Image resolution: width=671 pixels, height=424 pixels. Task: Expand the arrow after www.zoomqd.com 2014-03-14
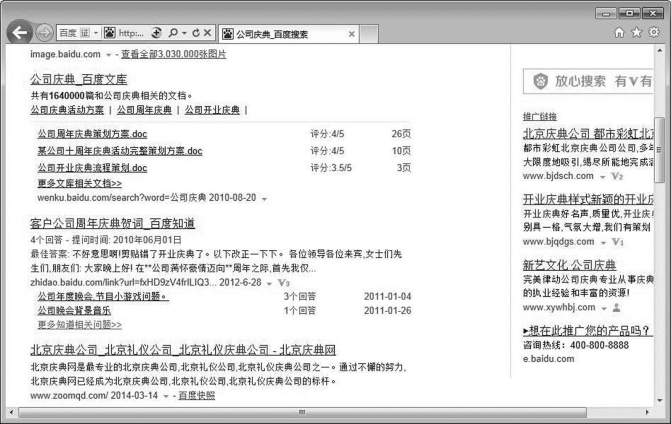coord(166,396)
